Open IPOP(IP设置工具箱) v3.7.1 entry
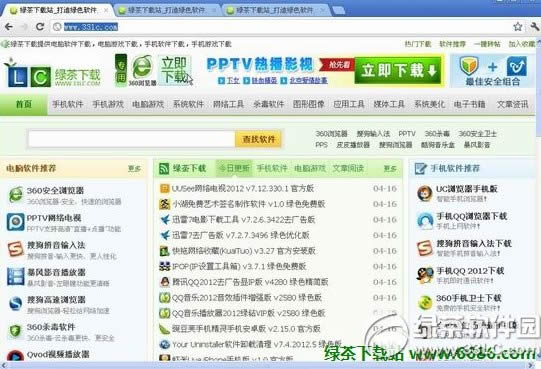541x369 pixels. click(x=239, y=266)
